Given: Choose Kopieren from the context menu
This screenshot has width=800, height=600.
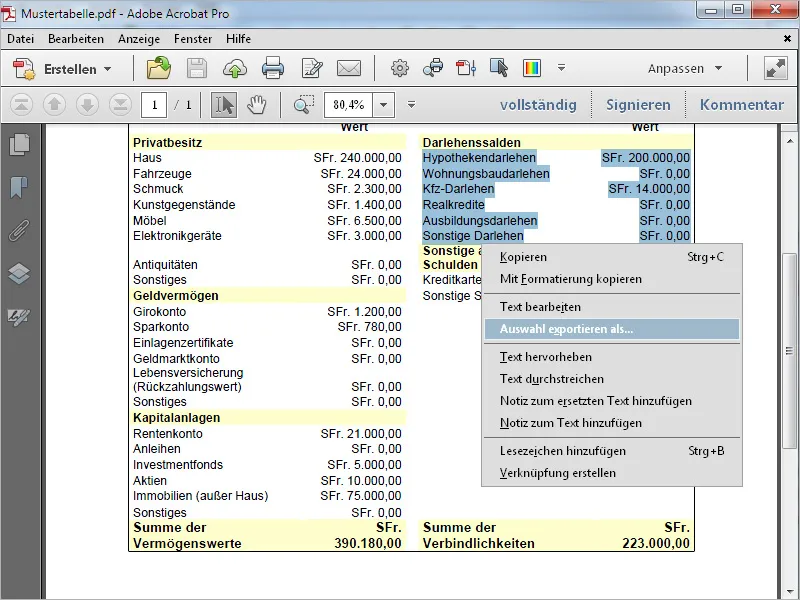Looking at the screenshot, I should point(611,257).
